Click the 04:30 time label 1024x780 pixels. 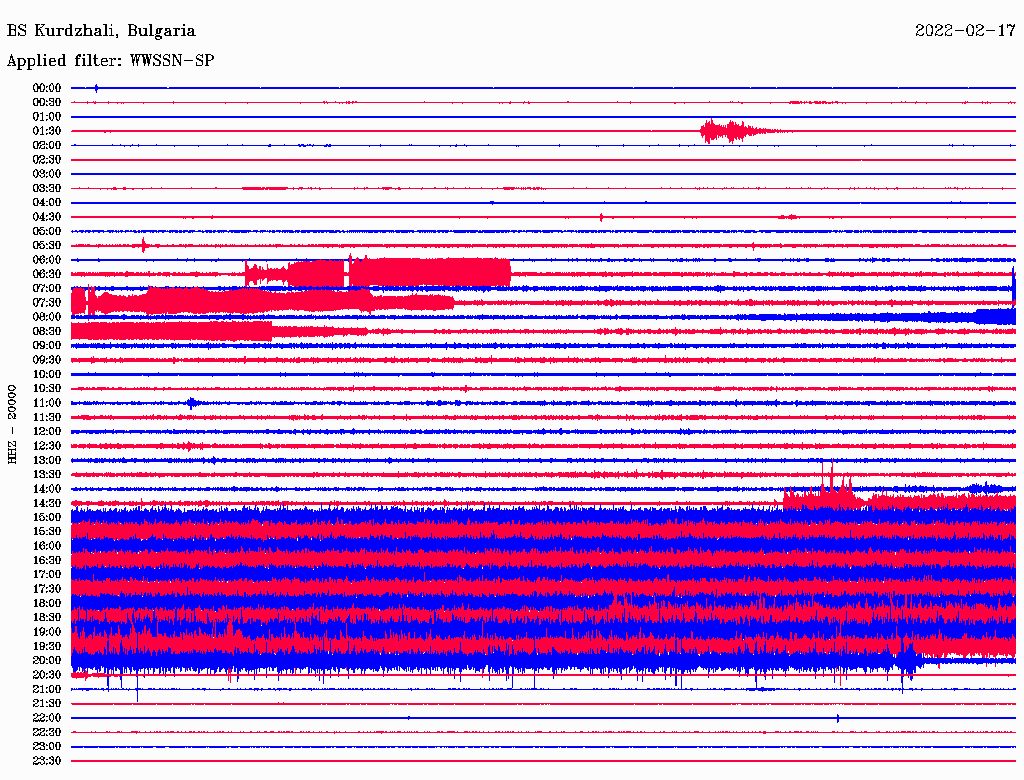[x=47, y=217]
